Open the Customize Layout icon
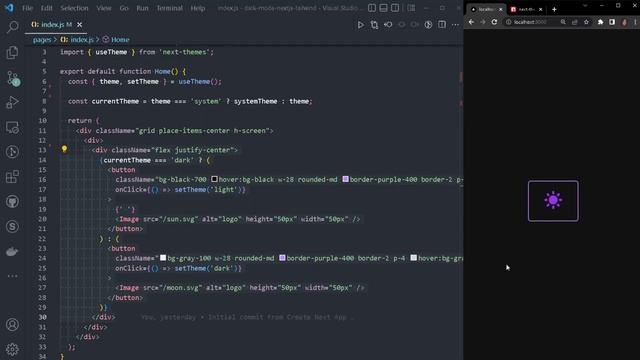This screenshot has height=360, width=640. (411, 8)
